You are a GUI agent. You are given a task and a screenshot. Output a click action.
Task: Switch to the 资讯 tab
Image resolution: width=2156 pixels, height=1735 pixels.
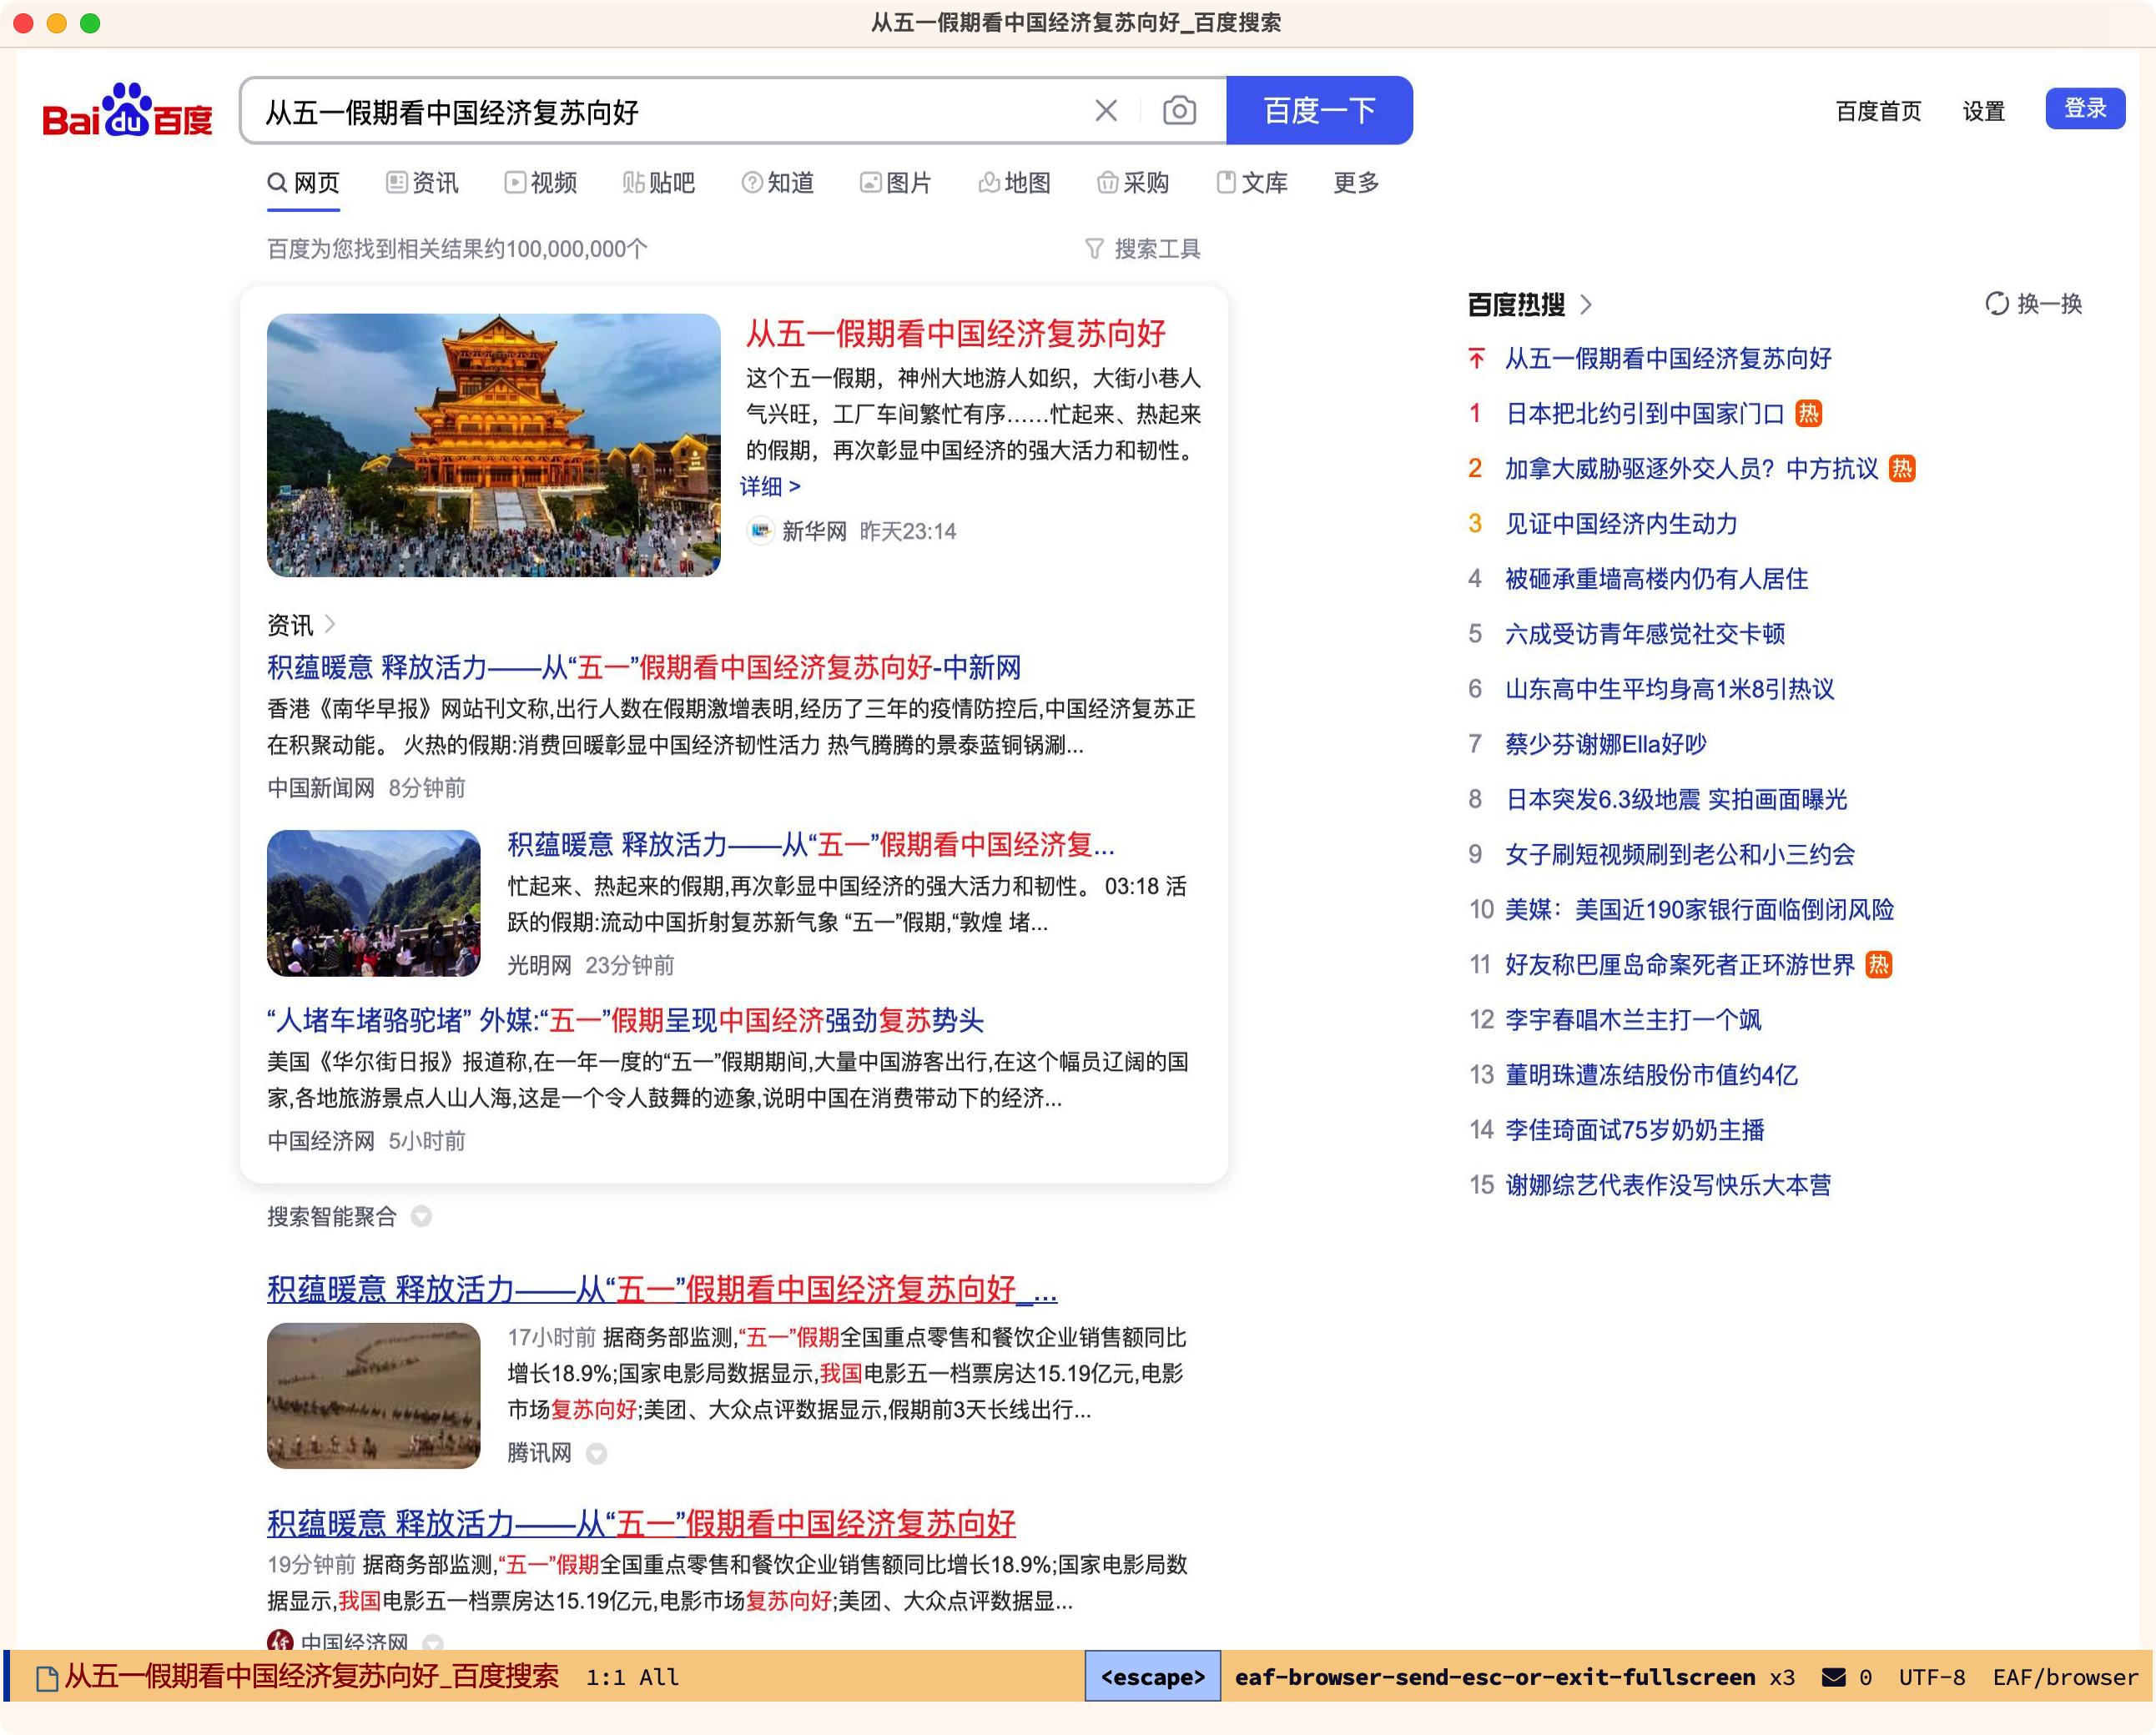point(422,182)
